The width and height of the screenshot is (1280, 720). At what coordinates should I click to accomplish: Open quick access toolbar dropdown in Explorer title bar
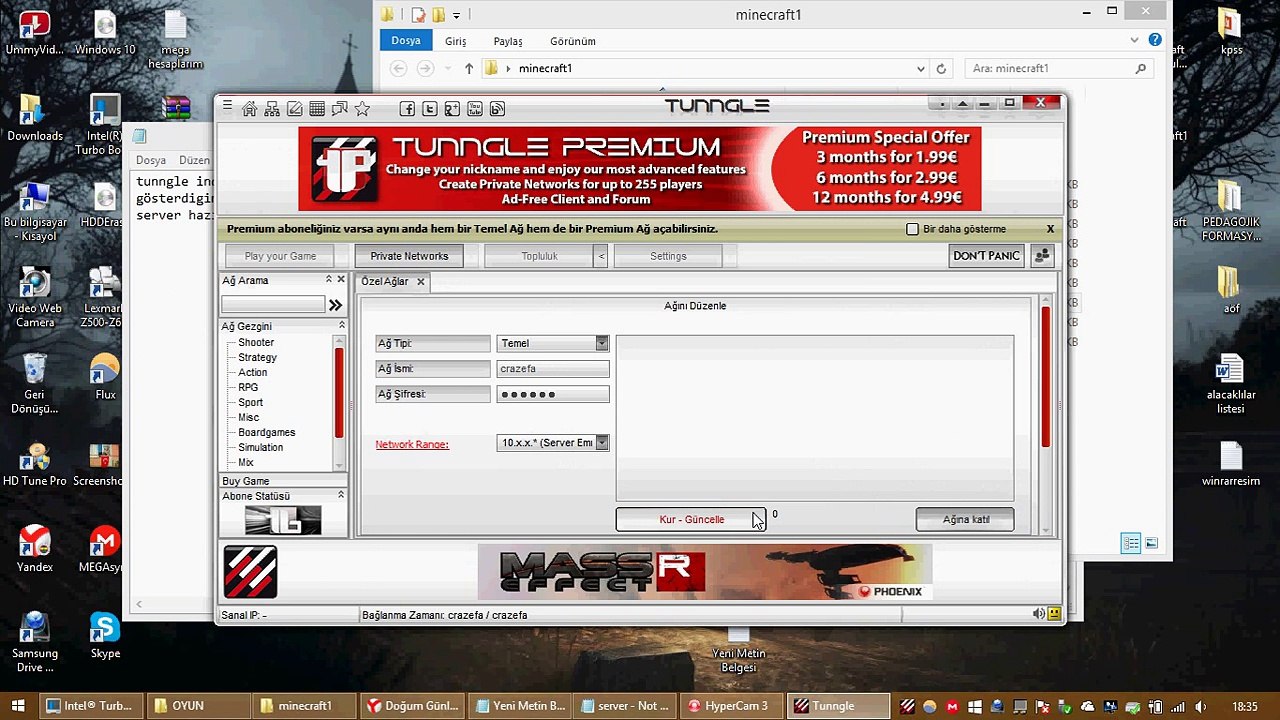coord(456,15)
